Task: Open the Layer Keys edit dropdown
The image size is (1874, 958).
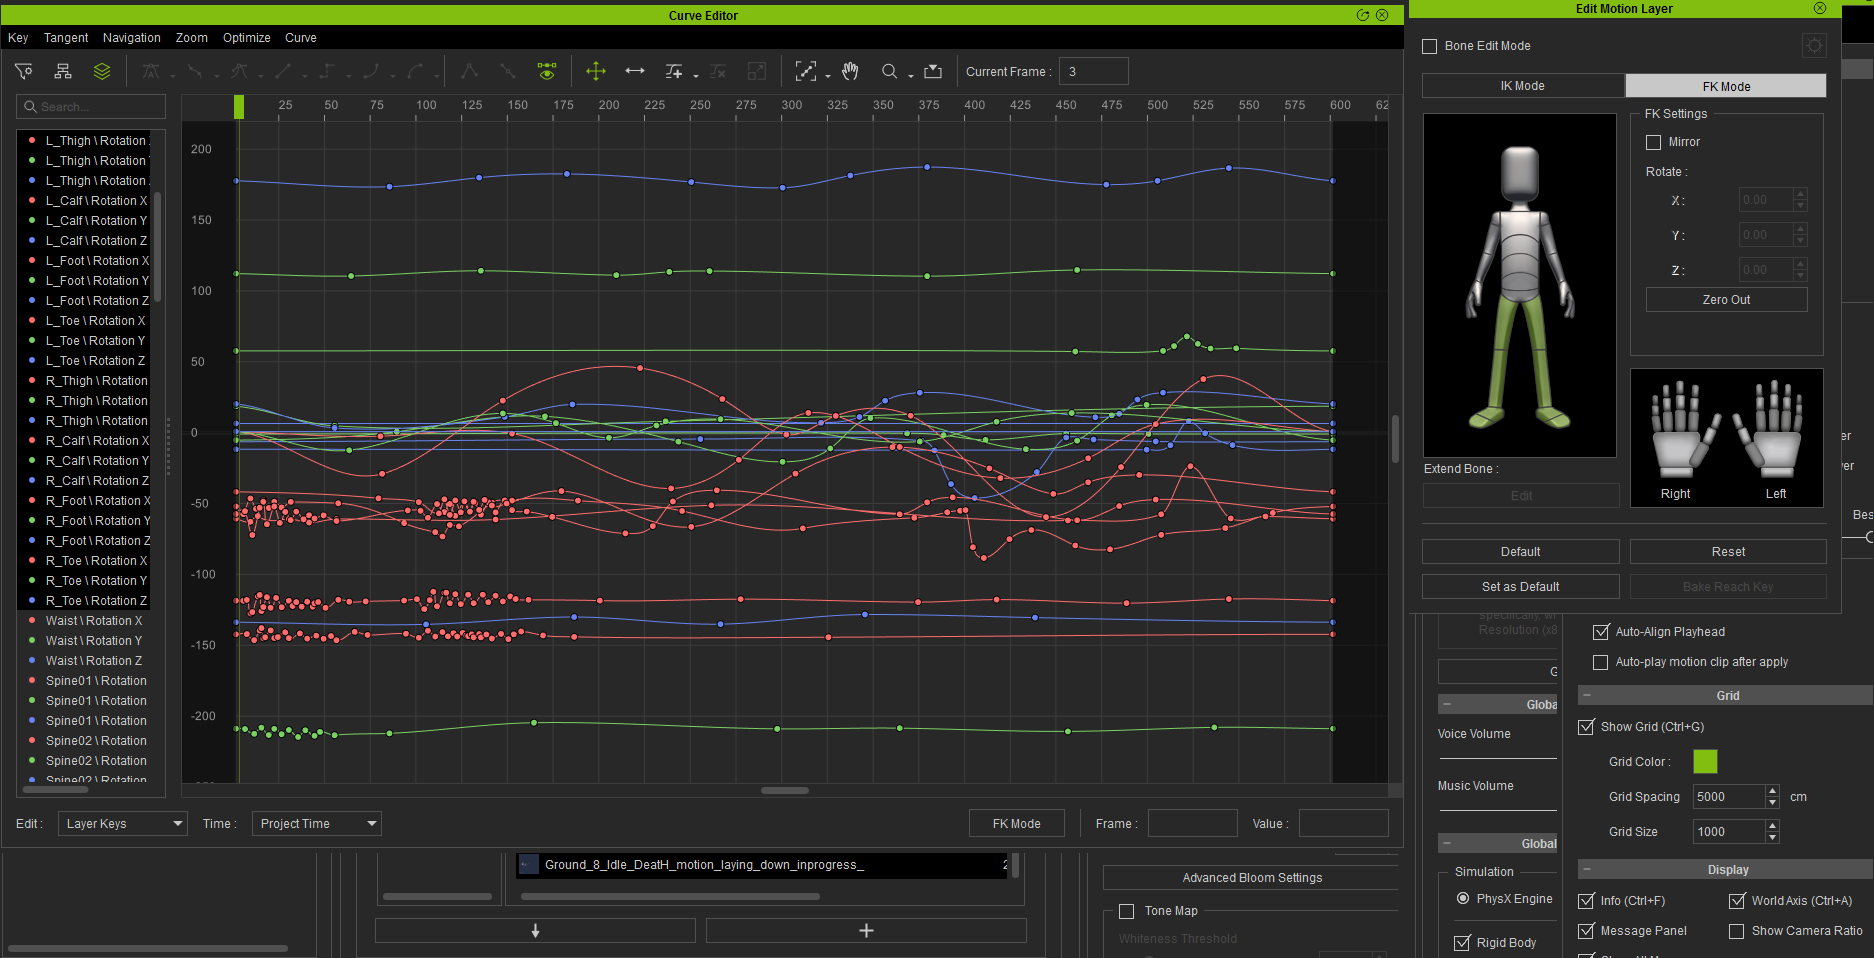Action: (x=123, y=824)
